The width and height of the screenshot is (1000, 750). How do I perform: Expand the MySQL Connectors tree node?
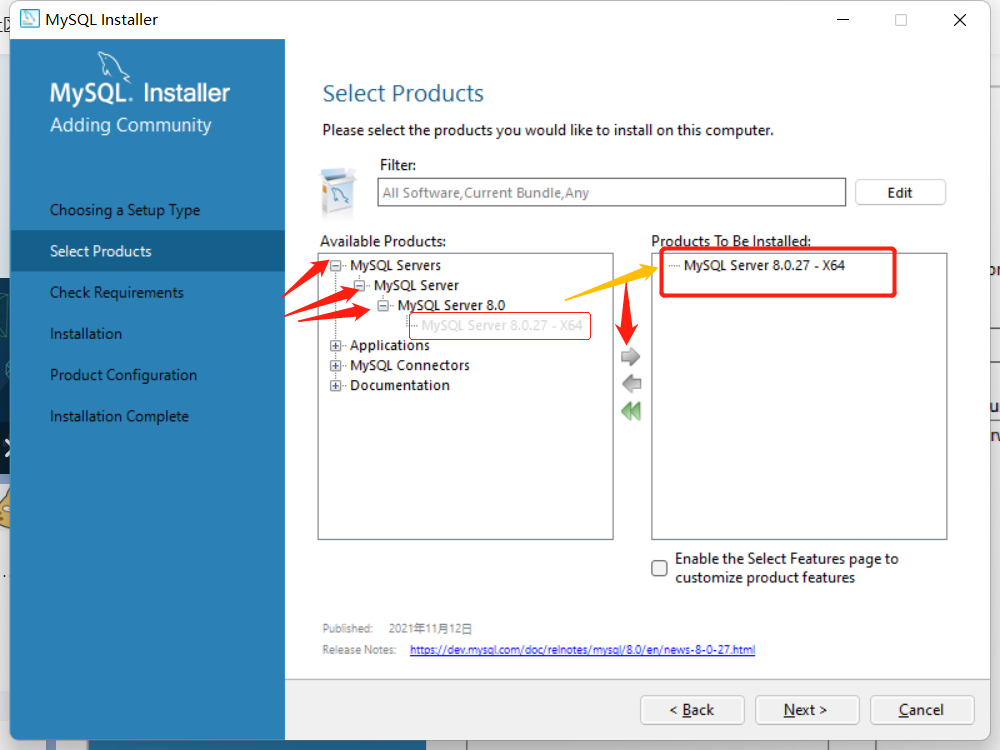coord(335,365)
